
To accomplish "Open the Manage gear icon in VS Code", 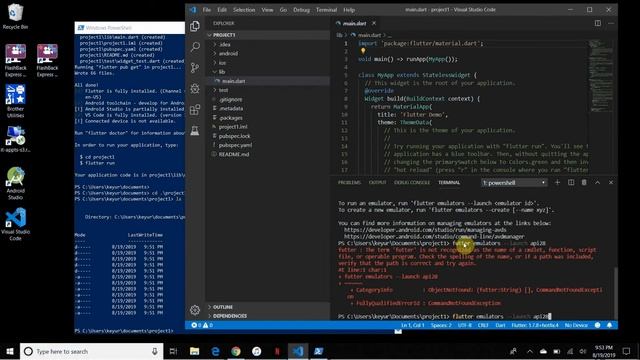I will pos(195,310).
